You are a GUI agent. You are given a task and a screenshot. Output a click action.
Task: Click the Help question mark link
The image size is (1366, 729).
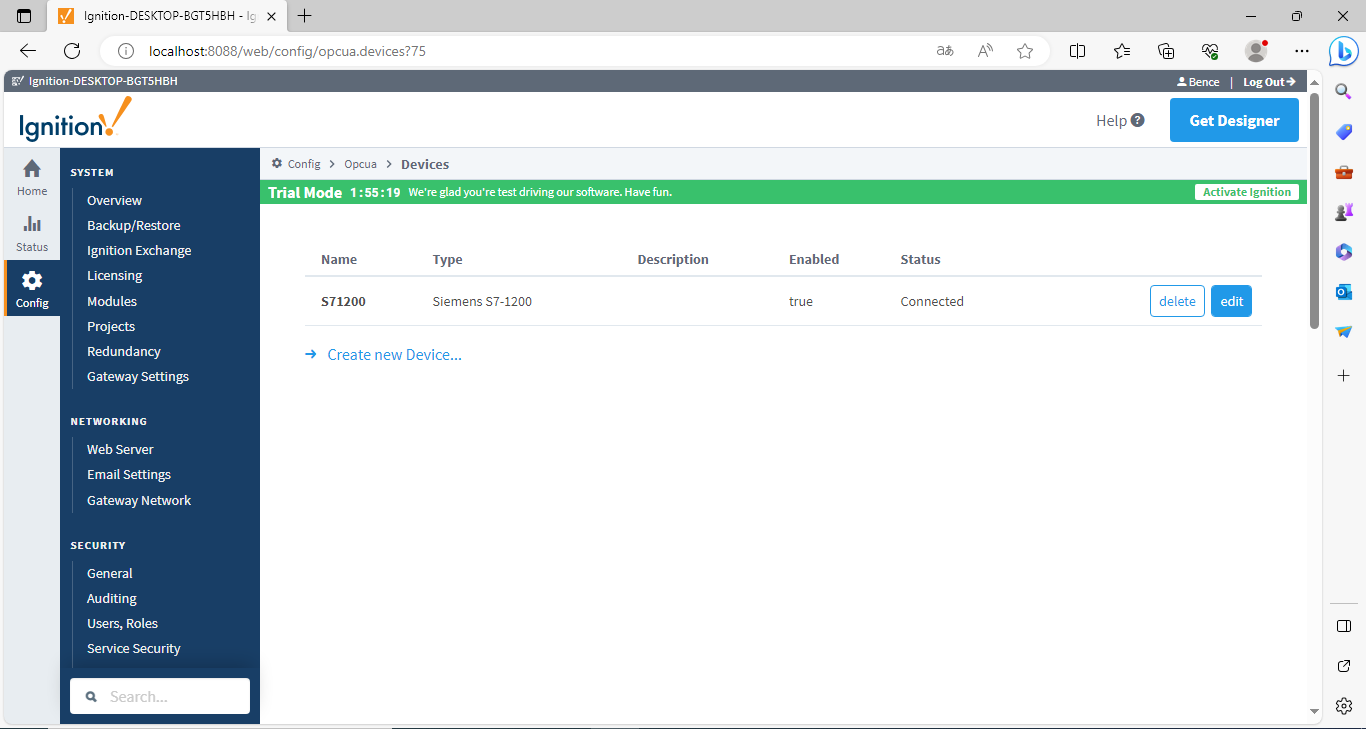click(1120, 120)
